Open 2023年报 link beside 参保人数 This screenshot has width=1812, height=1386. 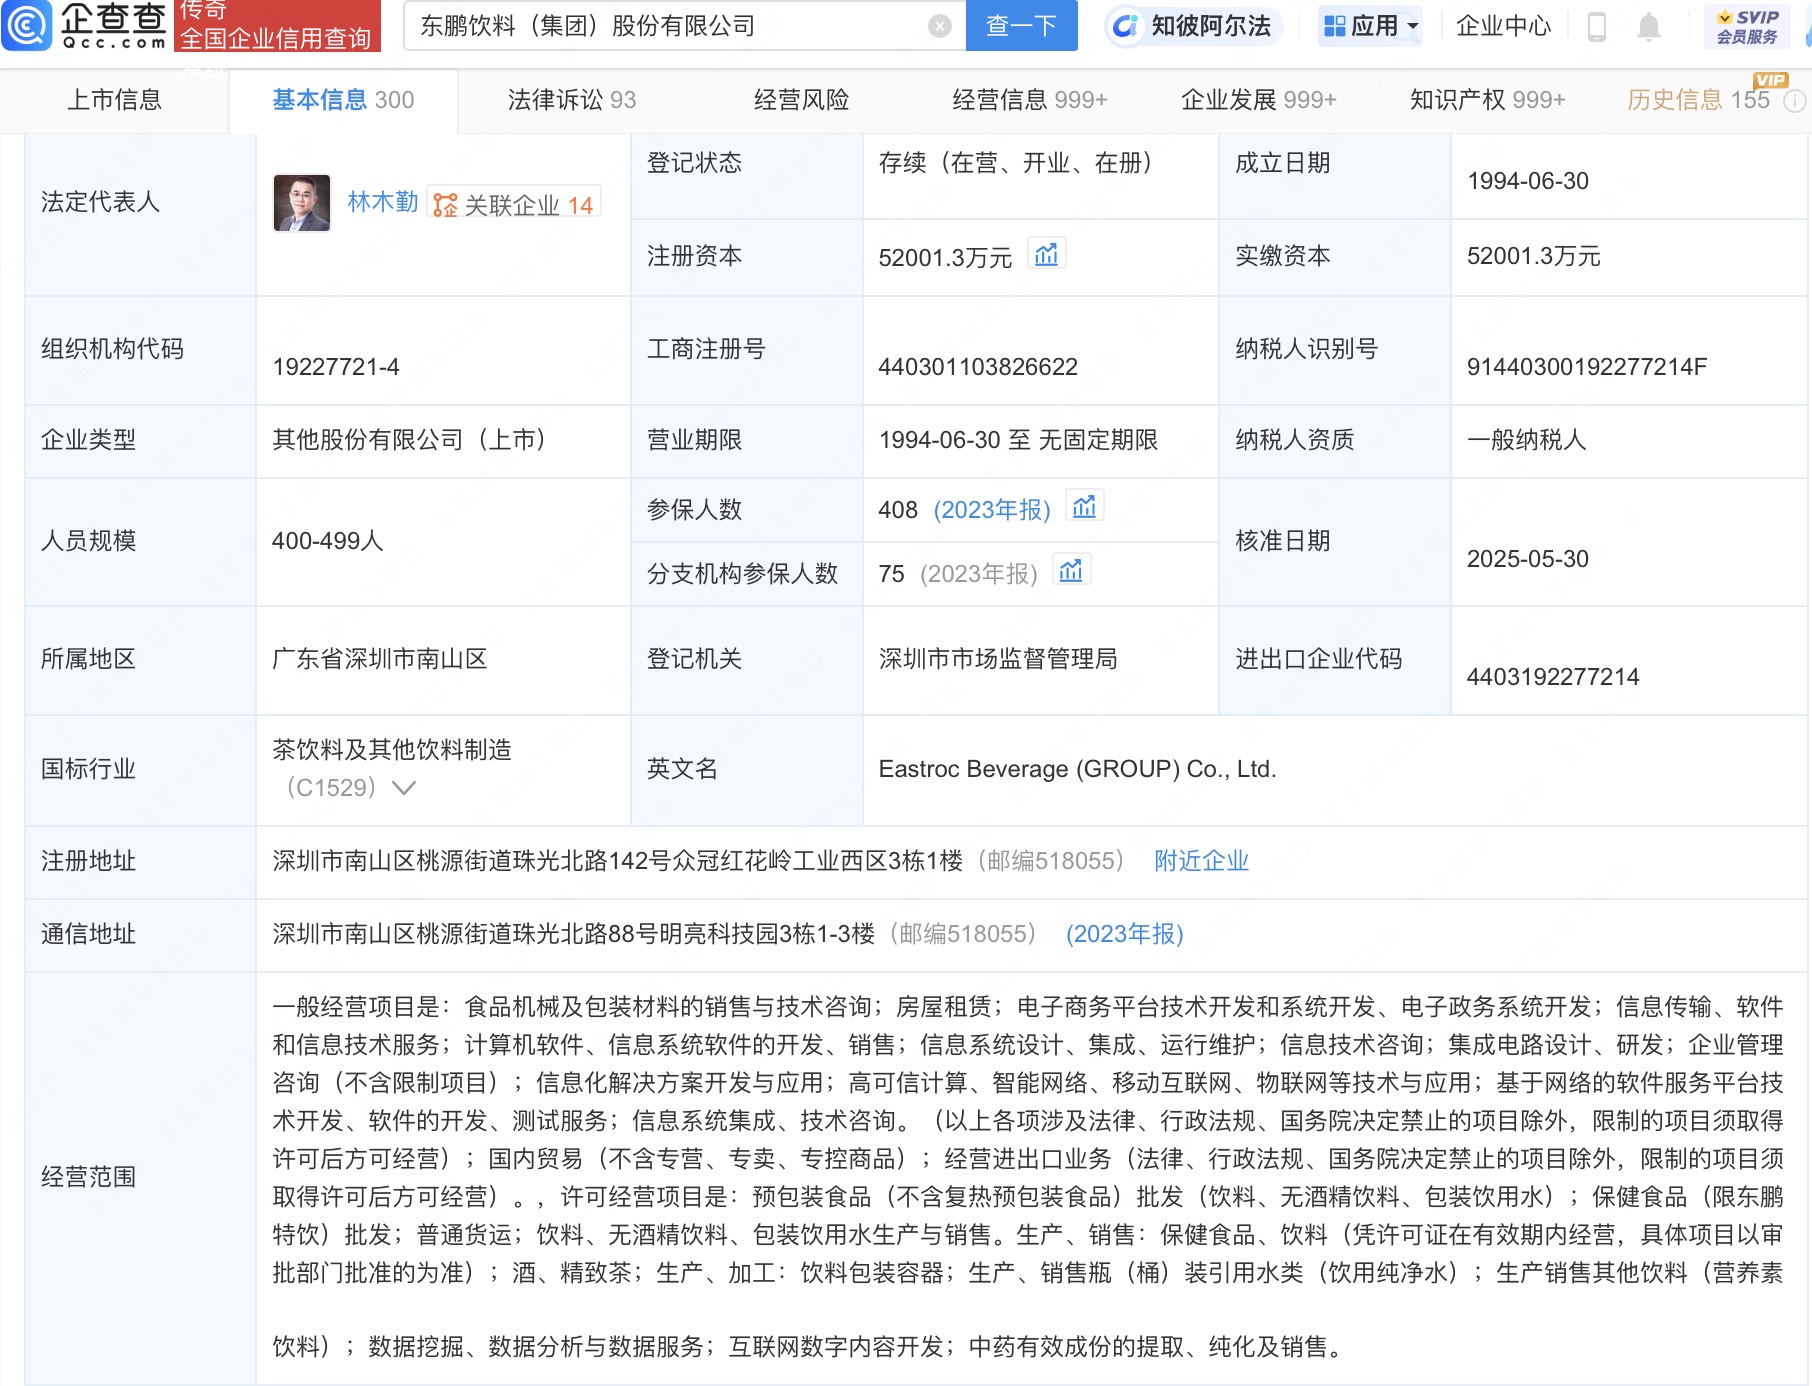[992, 510]
